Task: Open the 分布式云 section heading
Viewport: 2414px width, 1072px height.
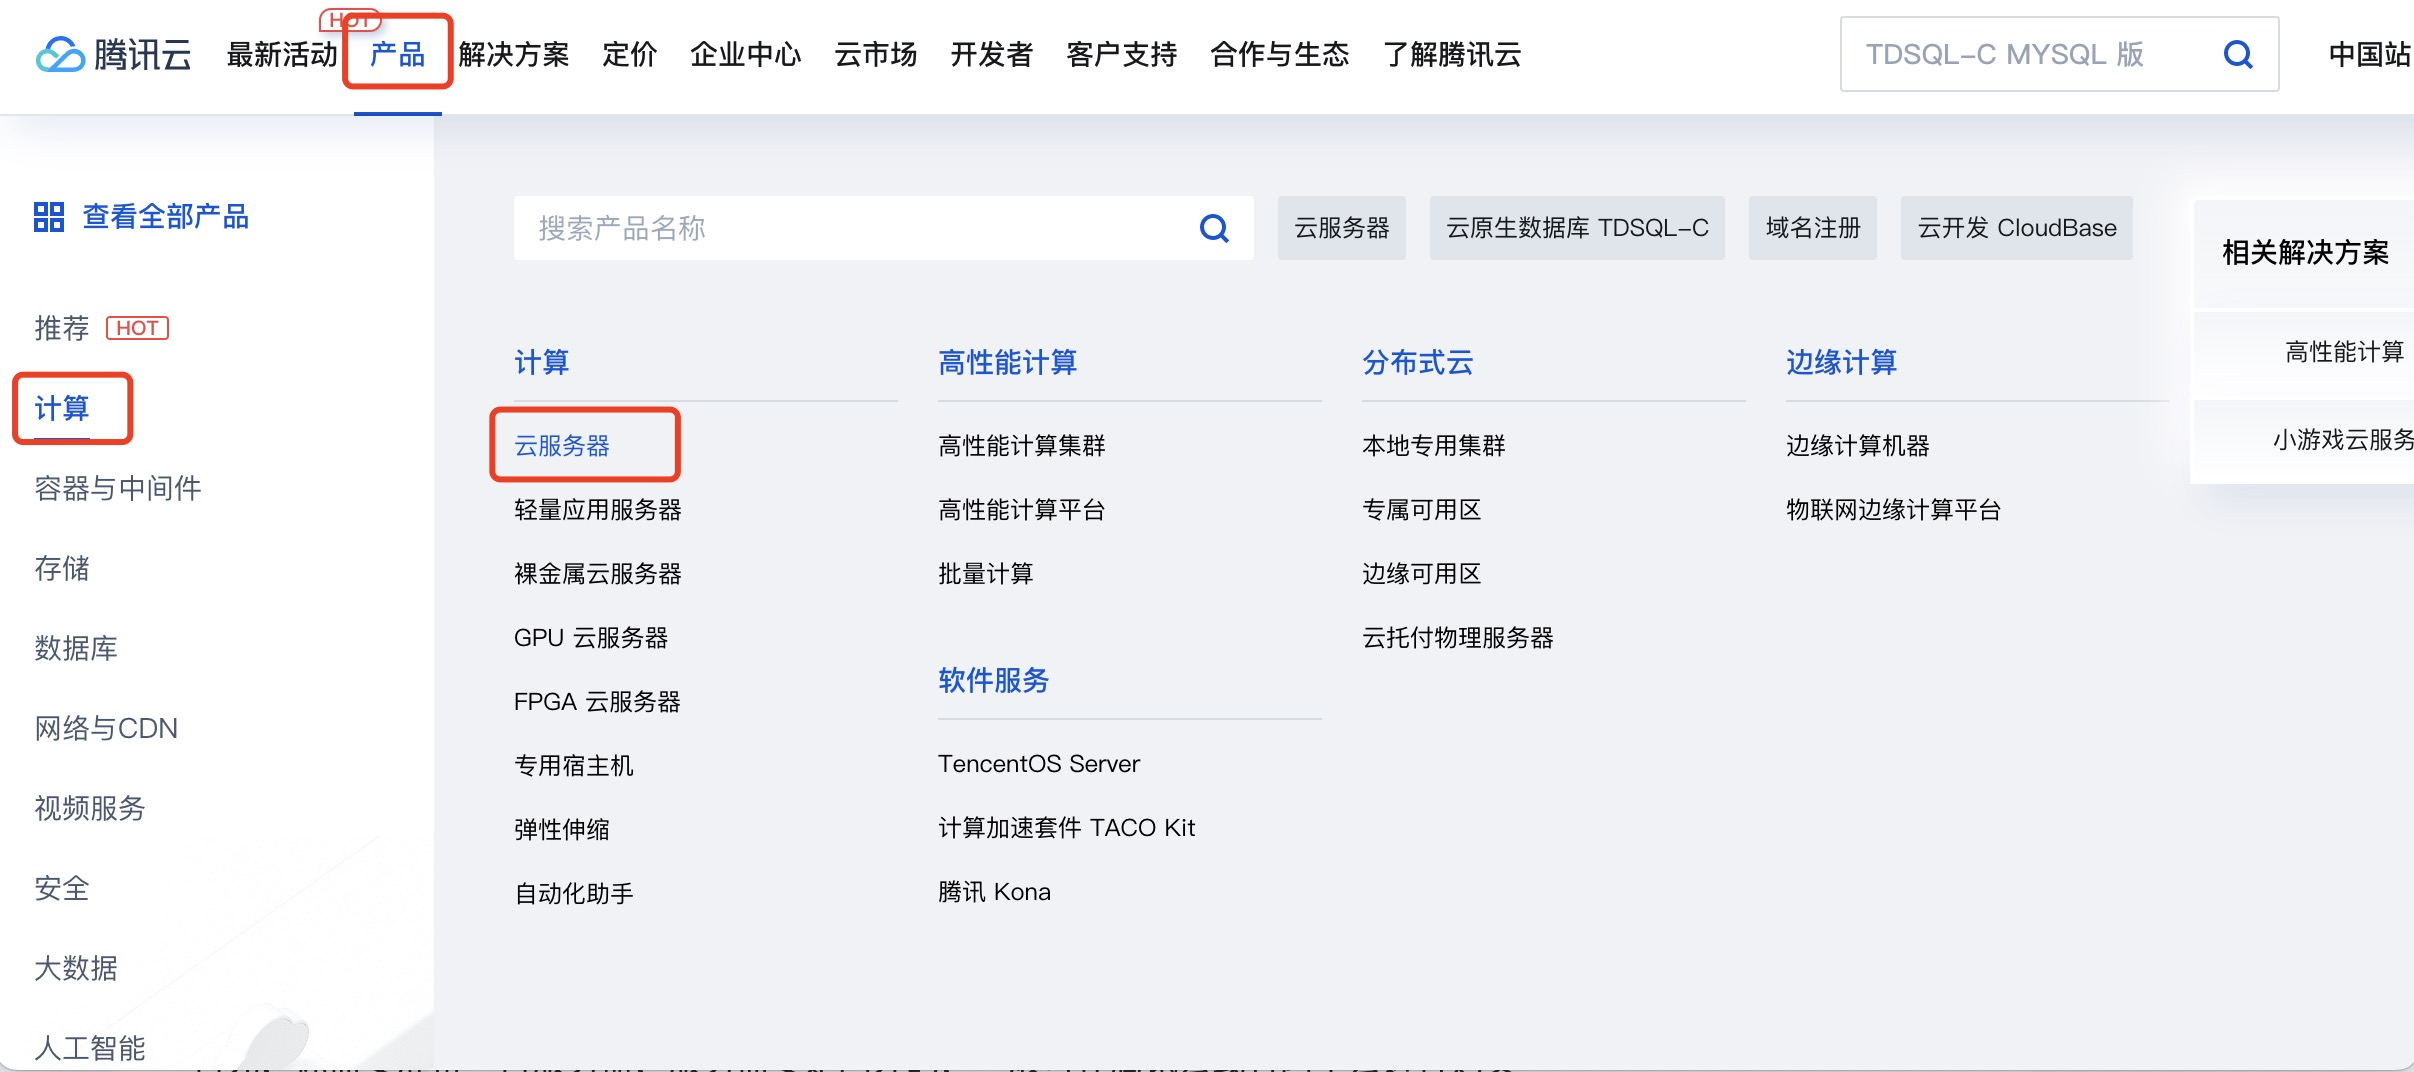Action: (1418, 362)
